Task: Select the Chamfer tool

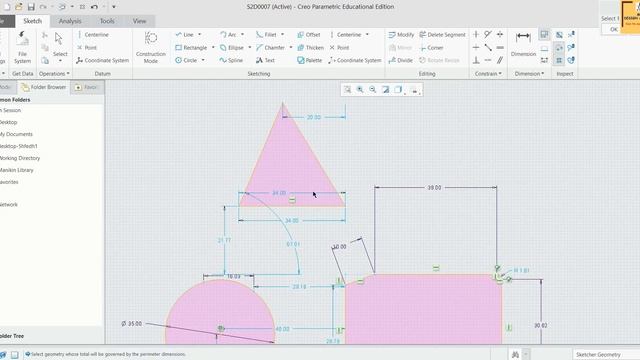Action: pos(270,48)
